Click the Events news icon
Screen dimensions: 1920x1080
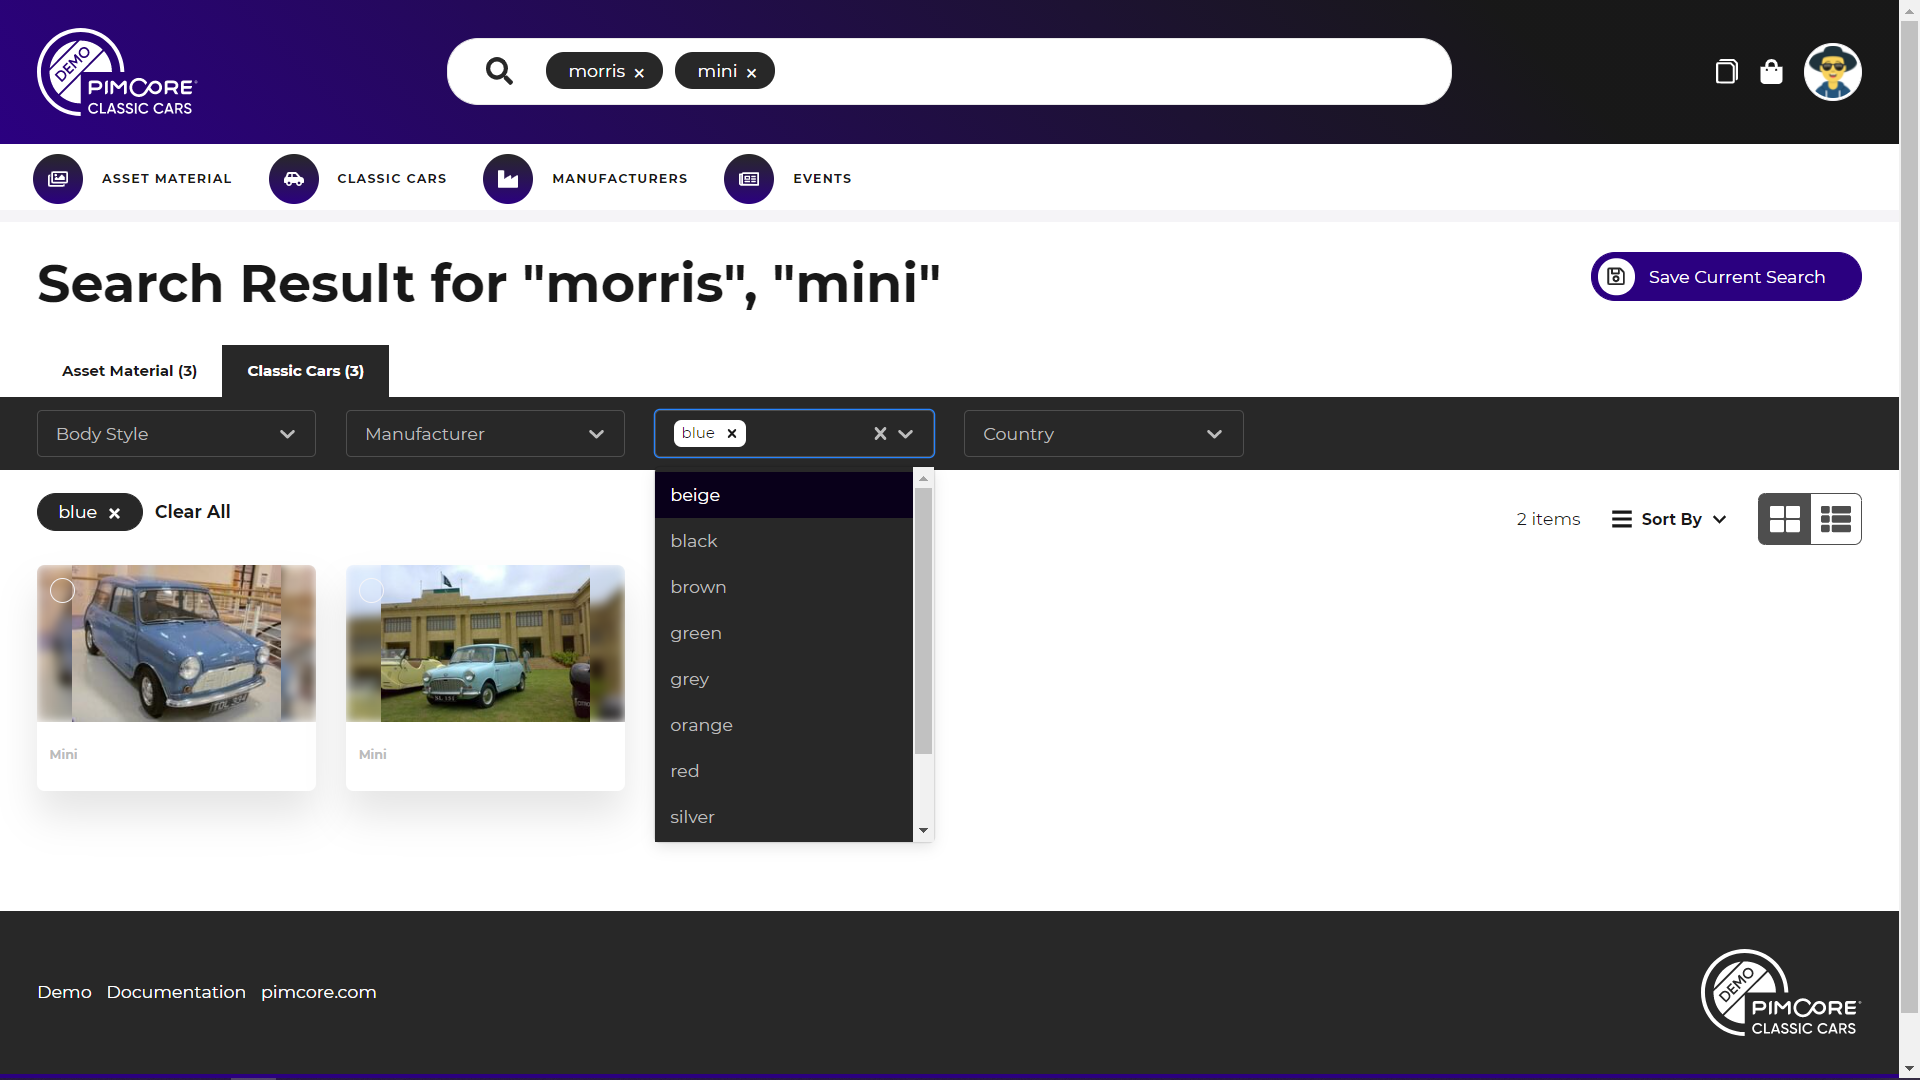click(749, 179)
